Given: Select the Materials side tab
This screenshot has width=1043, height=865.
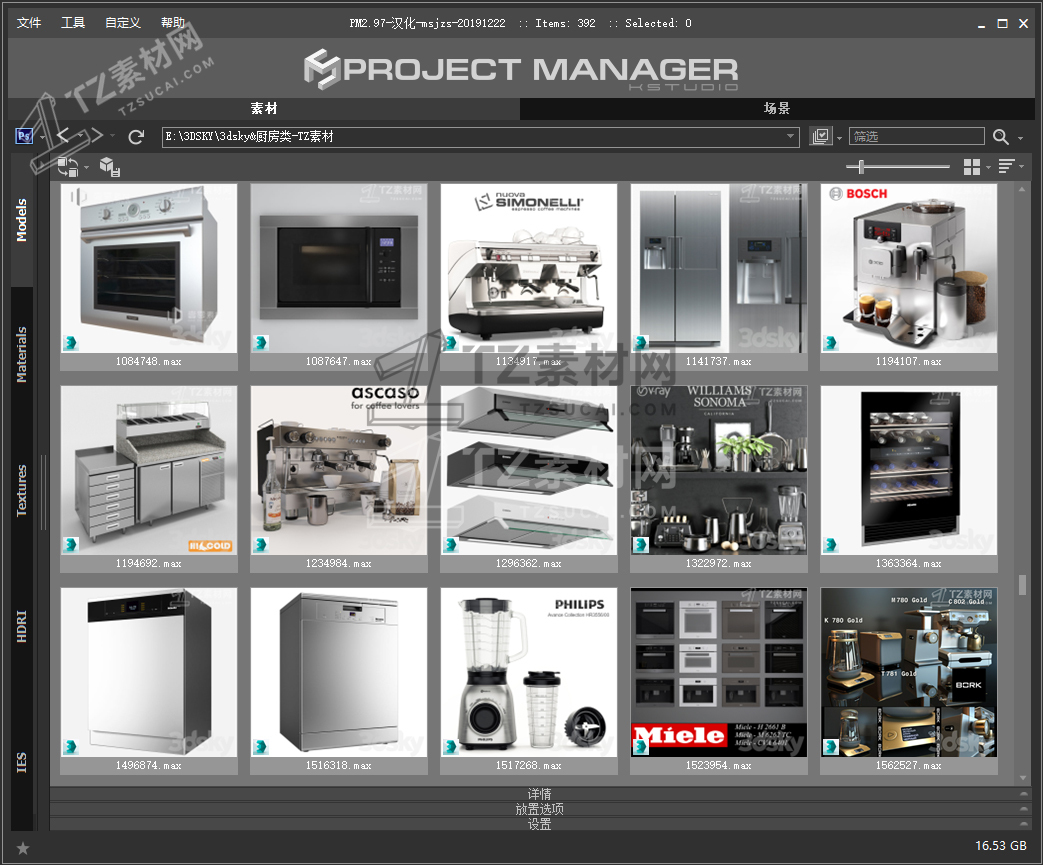Looking at the screenshot, I should click(x=22, y=354).
